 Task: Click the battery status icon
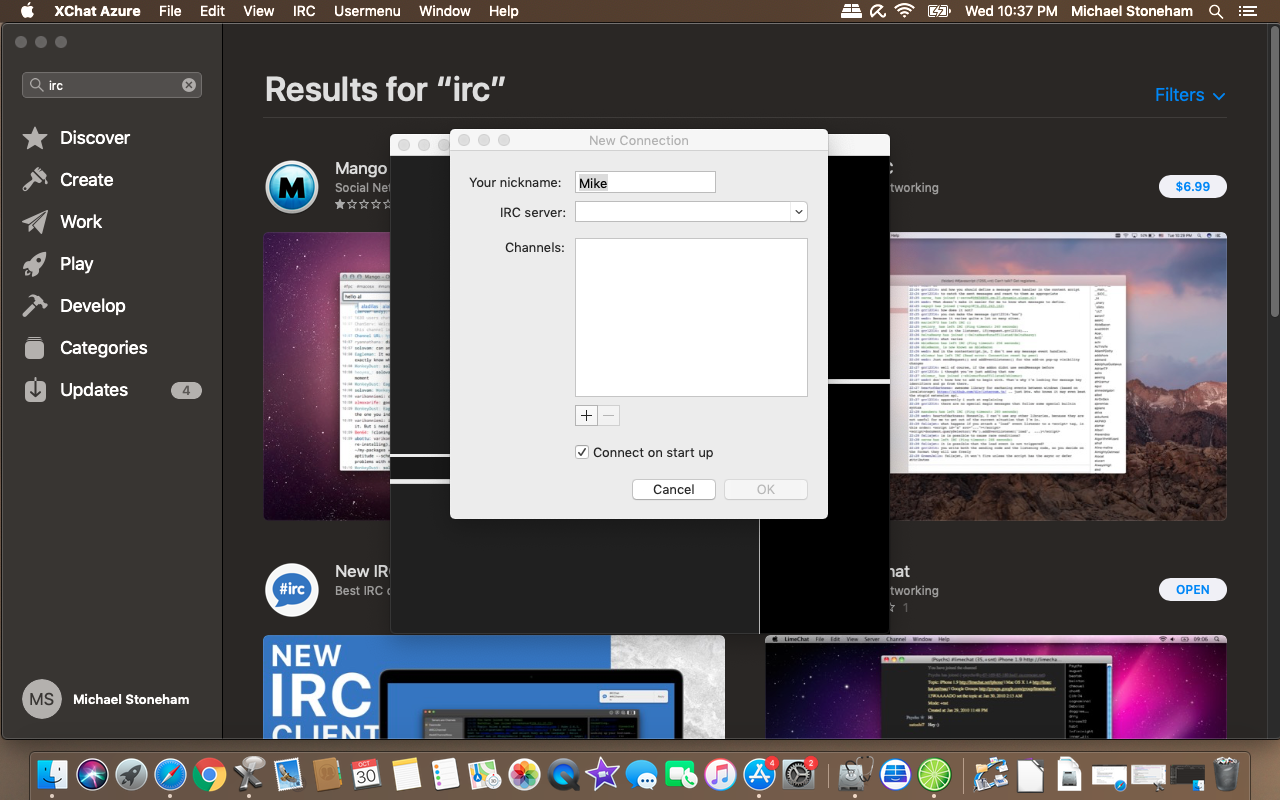pos(939,11)
